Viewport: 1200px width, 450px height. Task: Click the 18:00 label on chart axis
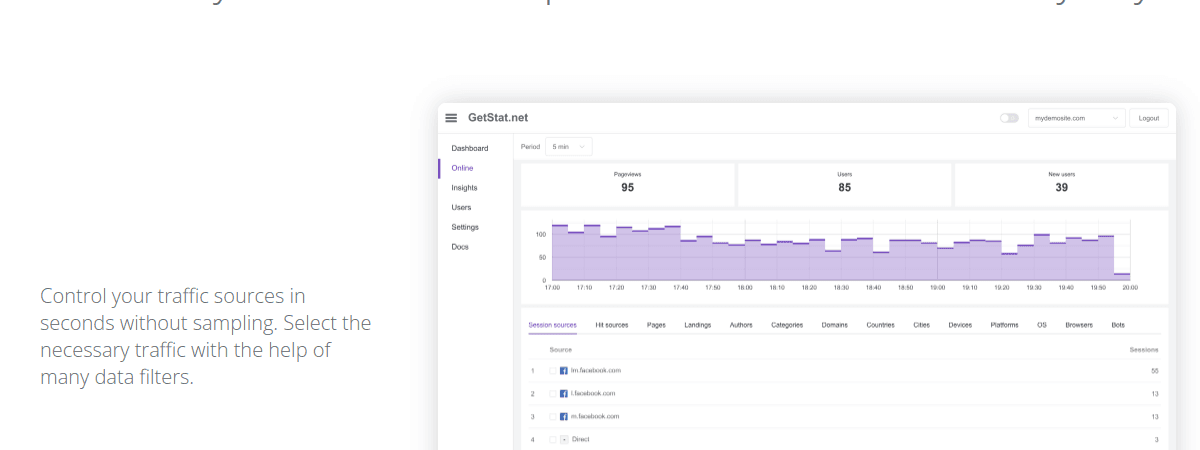745,288
